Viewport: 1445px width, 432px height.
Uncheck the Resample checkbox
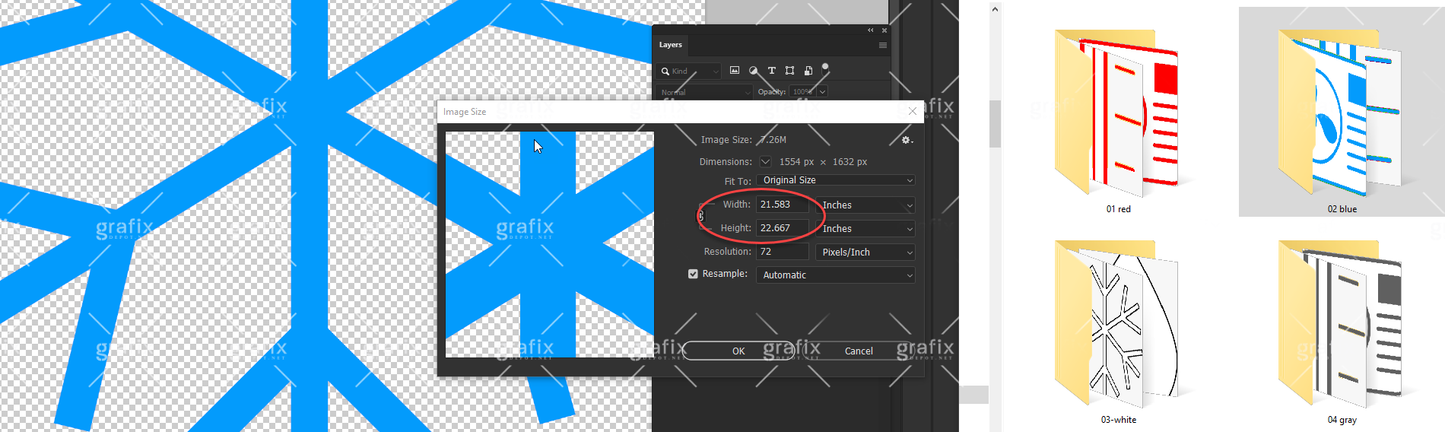pos(693,274)
